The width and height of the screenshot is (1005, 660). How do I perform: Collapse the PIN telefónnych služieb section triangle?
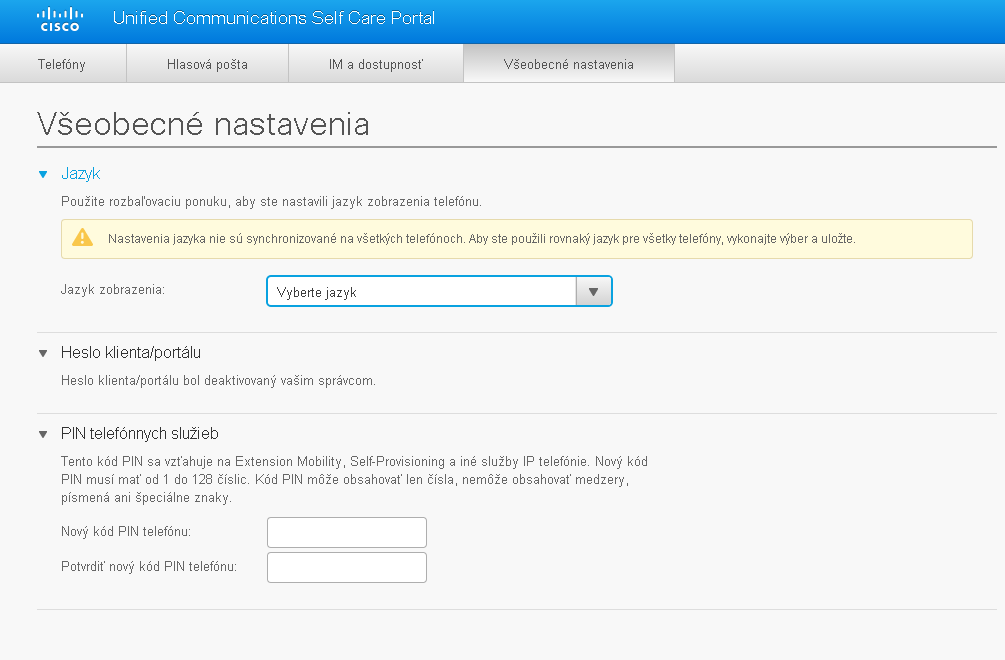pyautogui.click(x=43, y=434)
